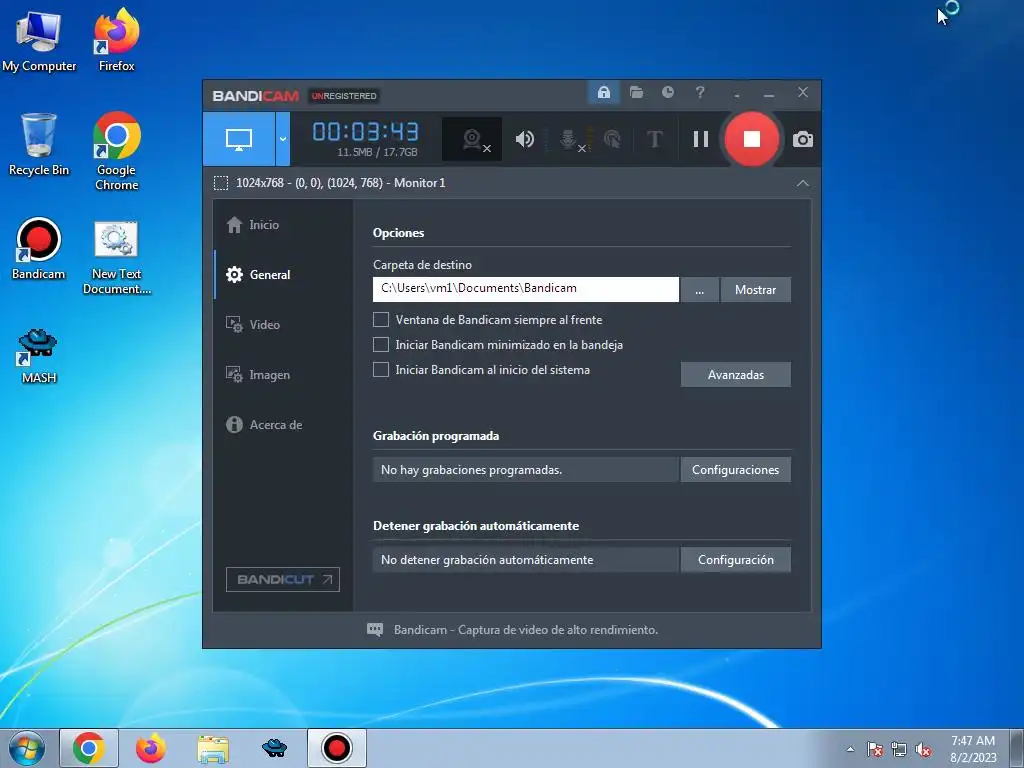Click Configuraciones for scheduled recording
Screen dimensions: 1024x768
735,470
